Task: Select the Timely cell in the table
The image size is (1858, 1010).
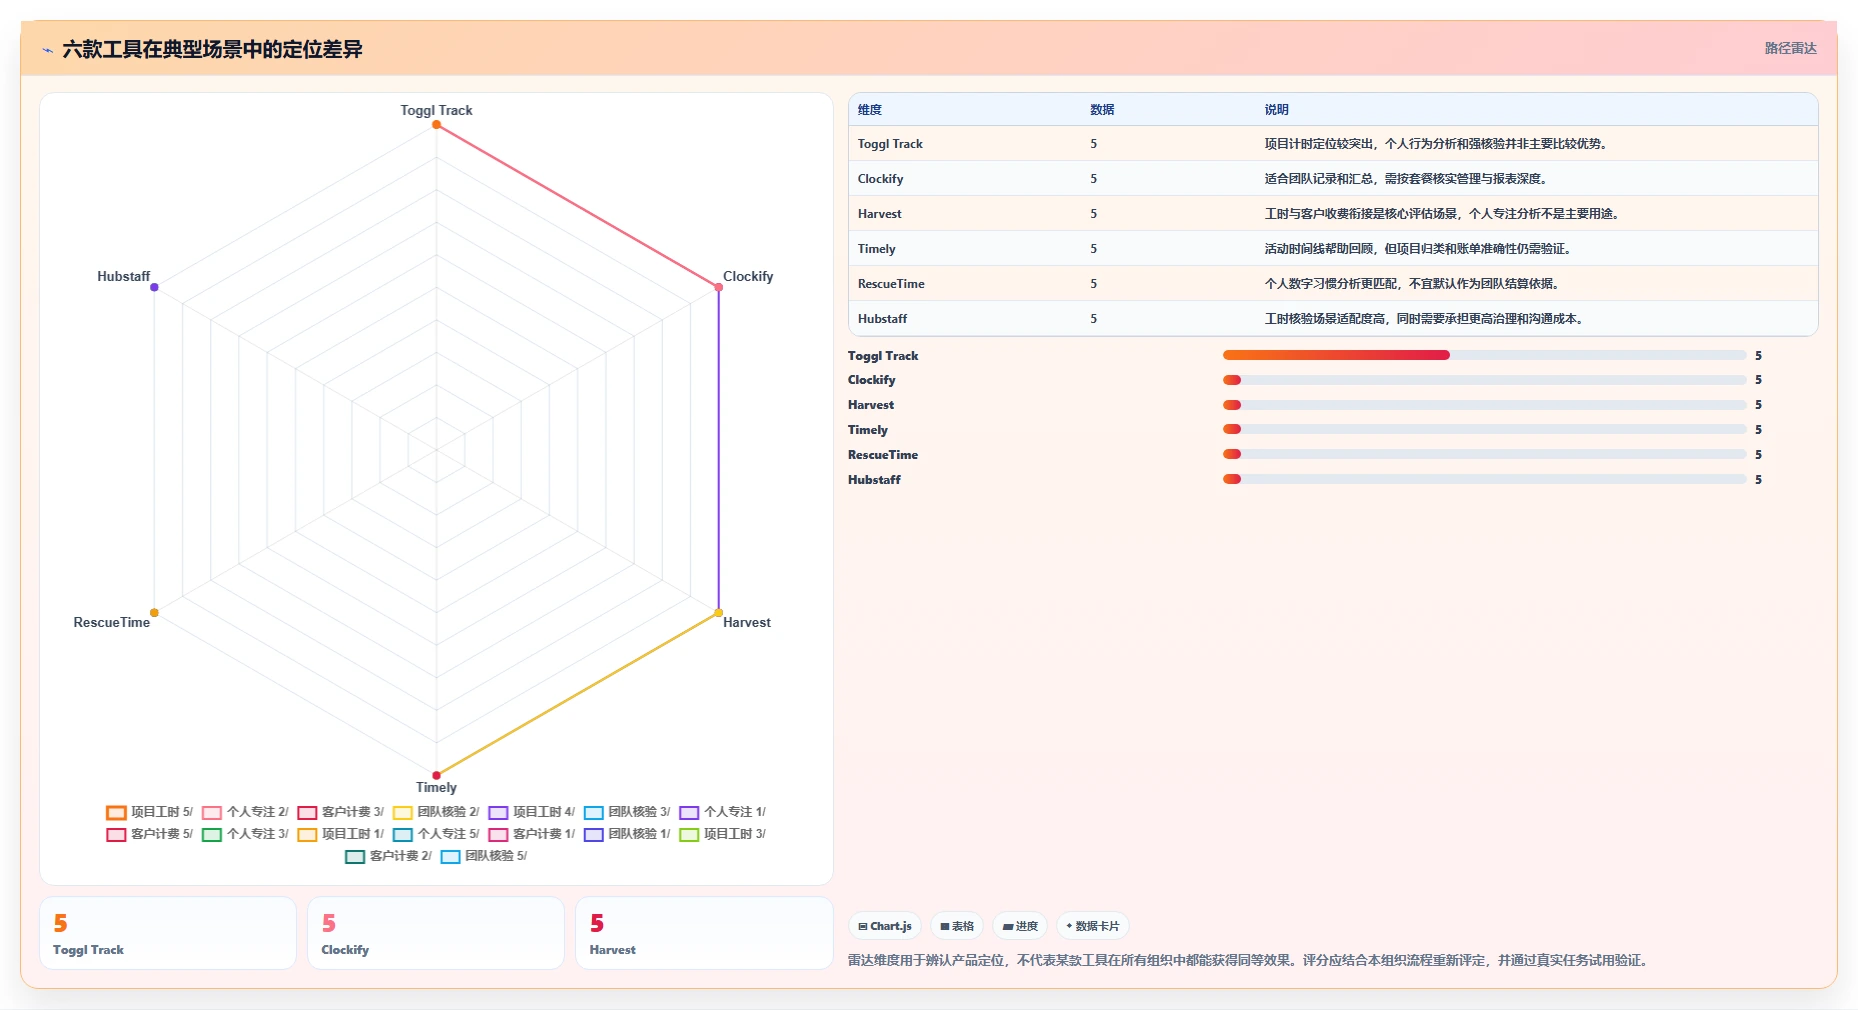Action: point(876,249)
